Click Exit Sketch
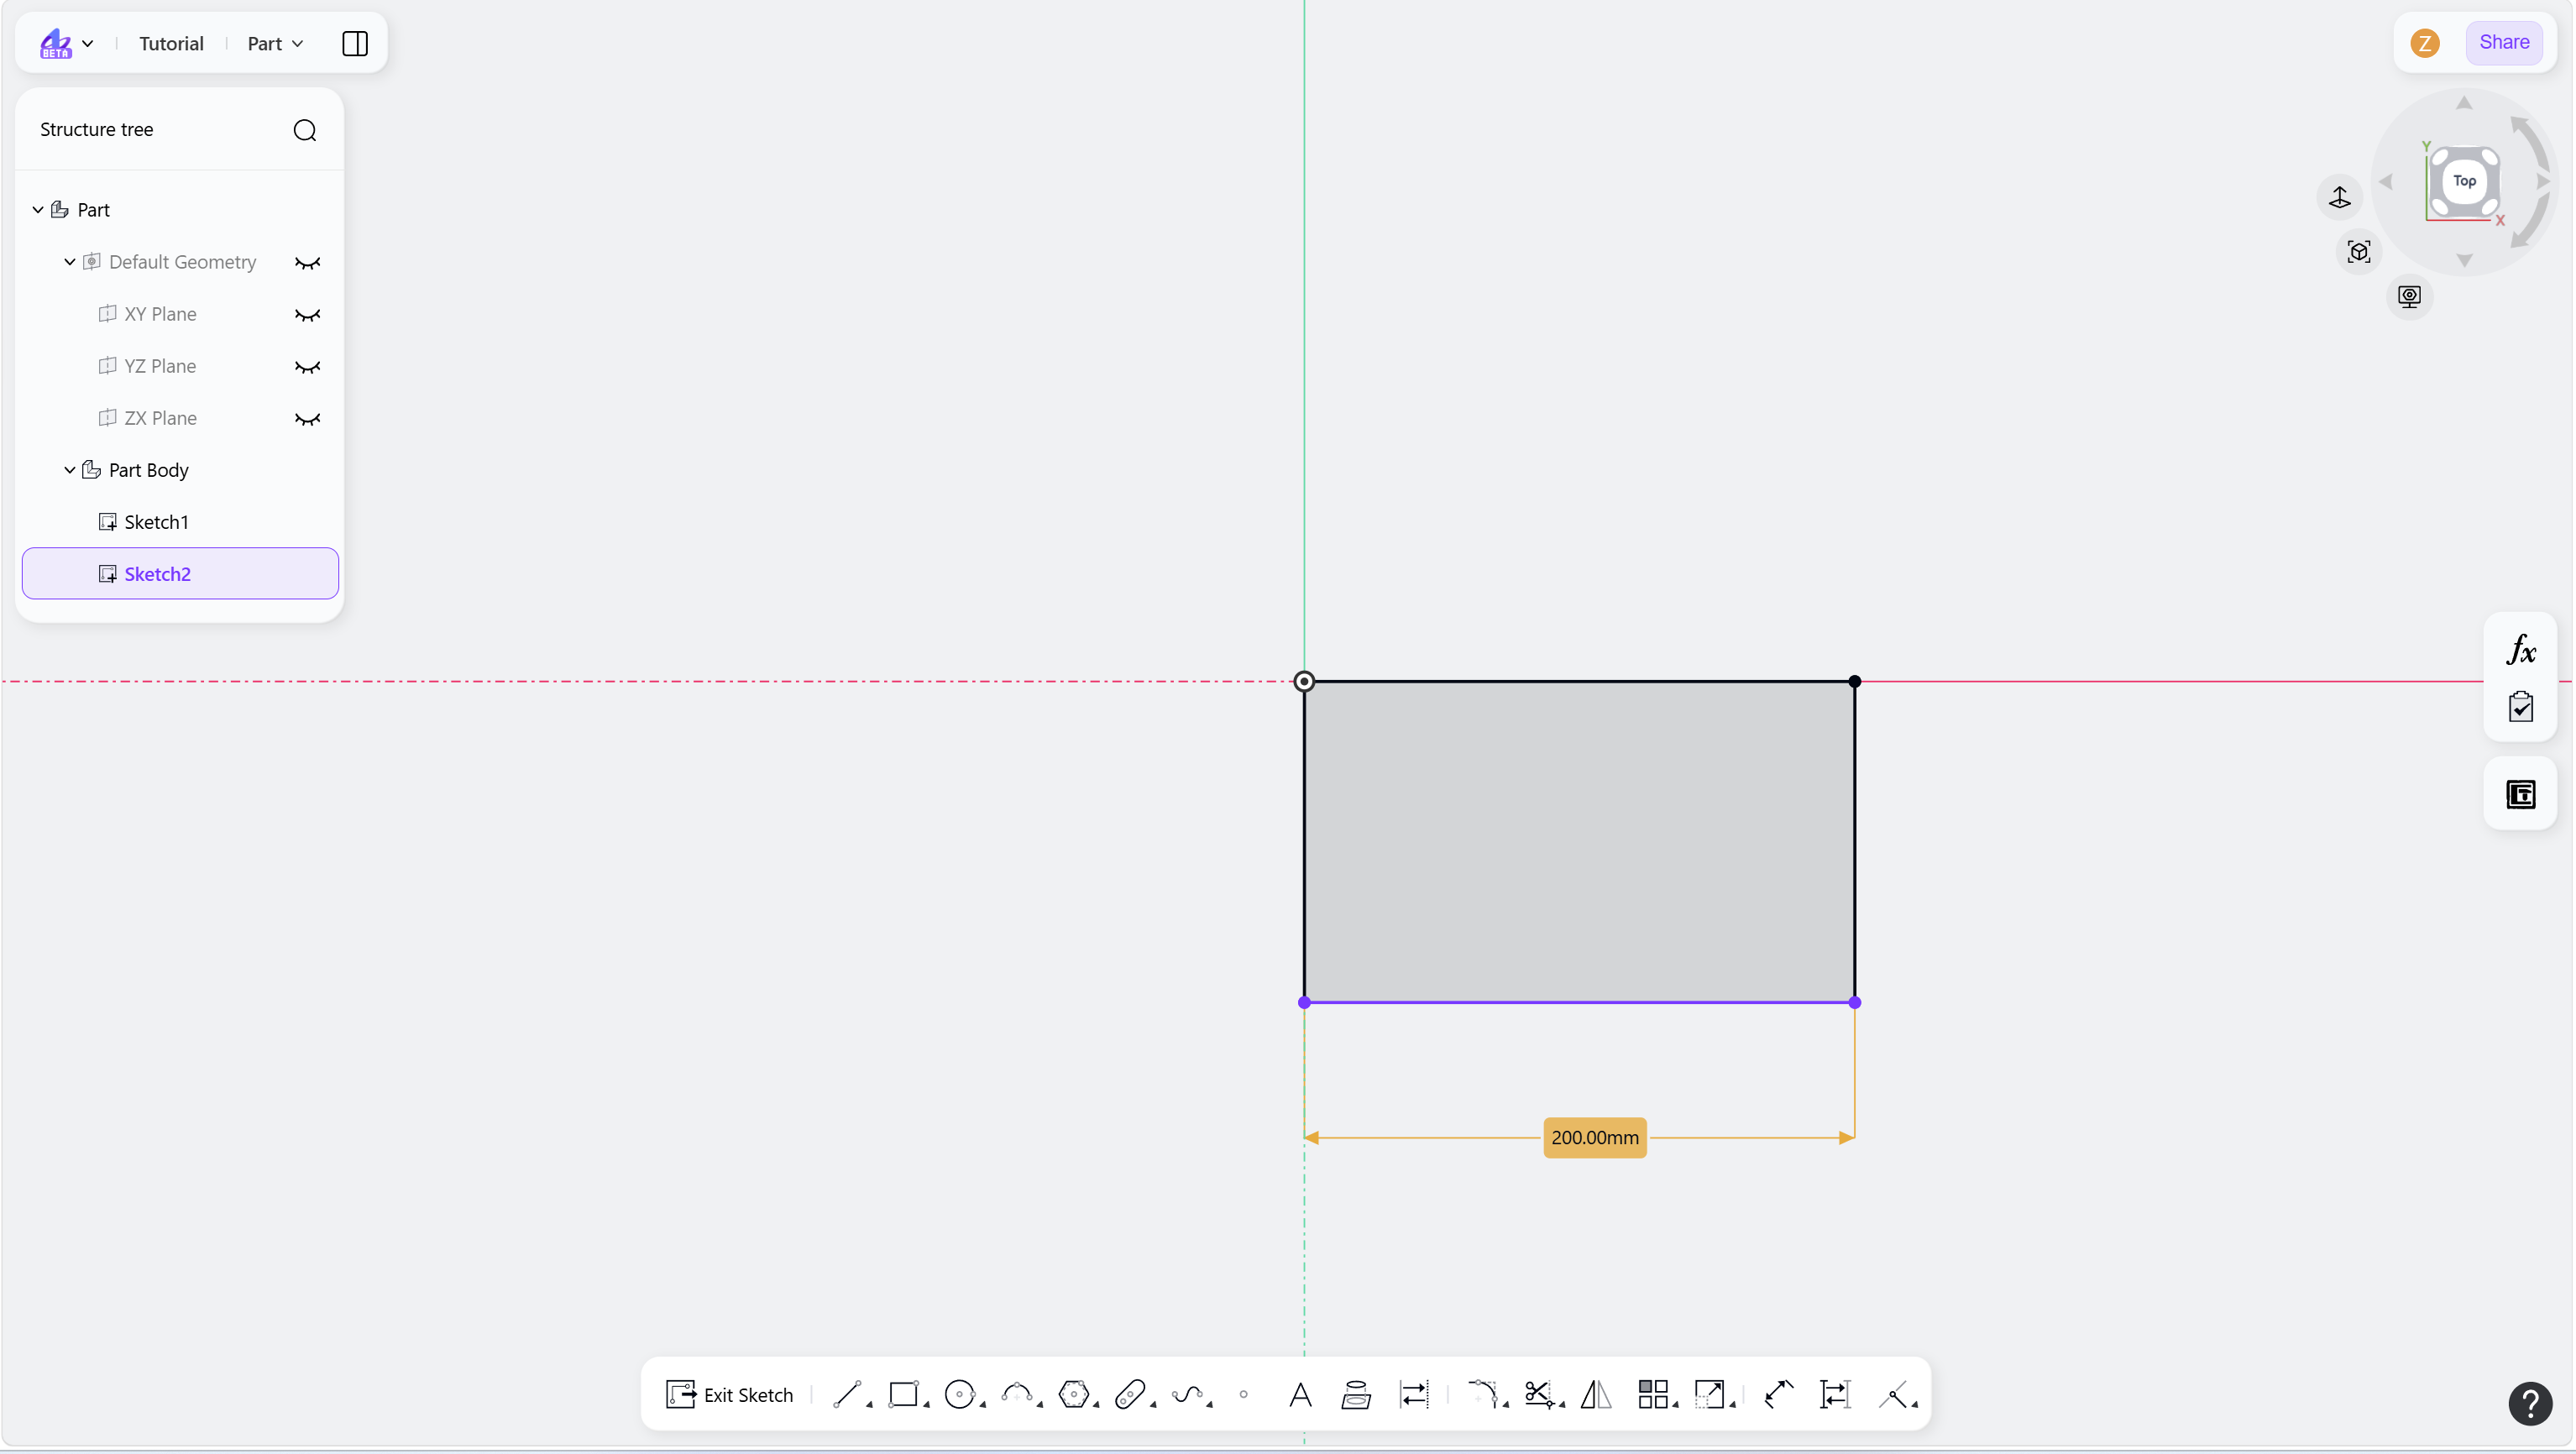The height and width of the screenshot is (1454, 2576). (x=729, y=1394)
